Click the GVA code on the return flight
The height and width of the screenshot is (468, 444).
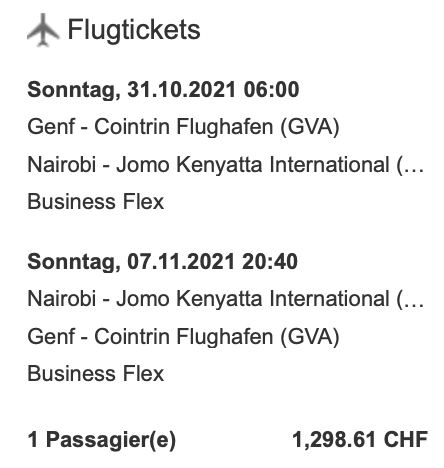(x=310, y=336)
